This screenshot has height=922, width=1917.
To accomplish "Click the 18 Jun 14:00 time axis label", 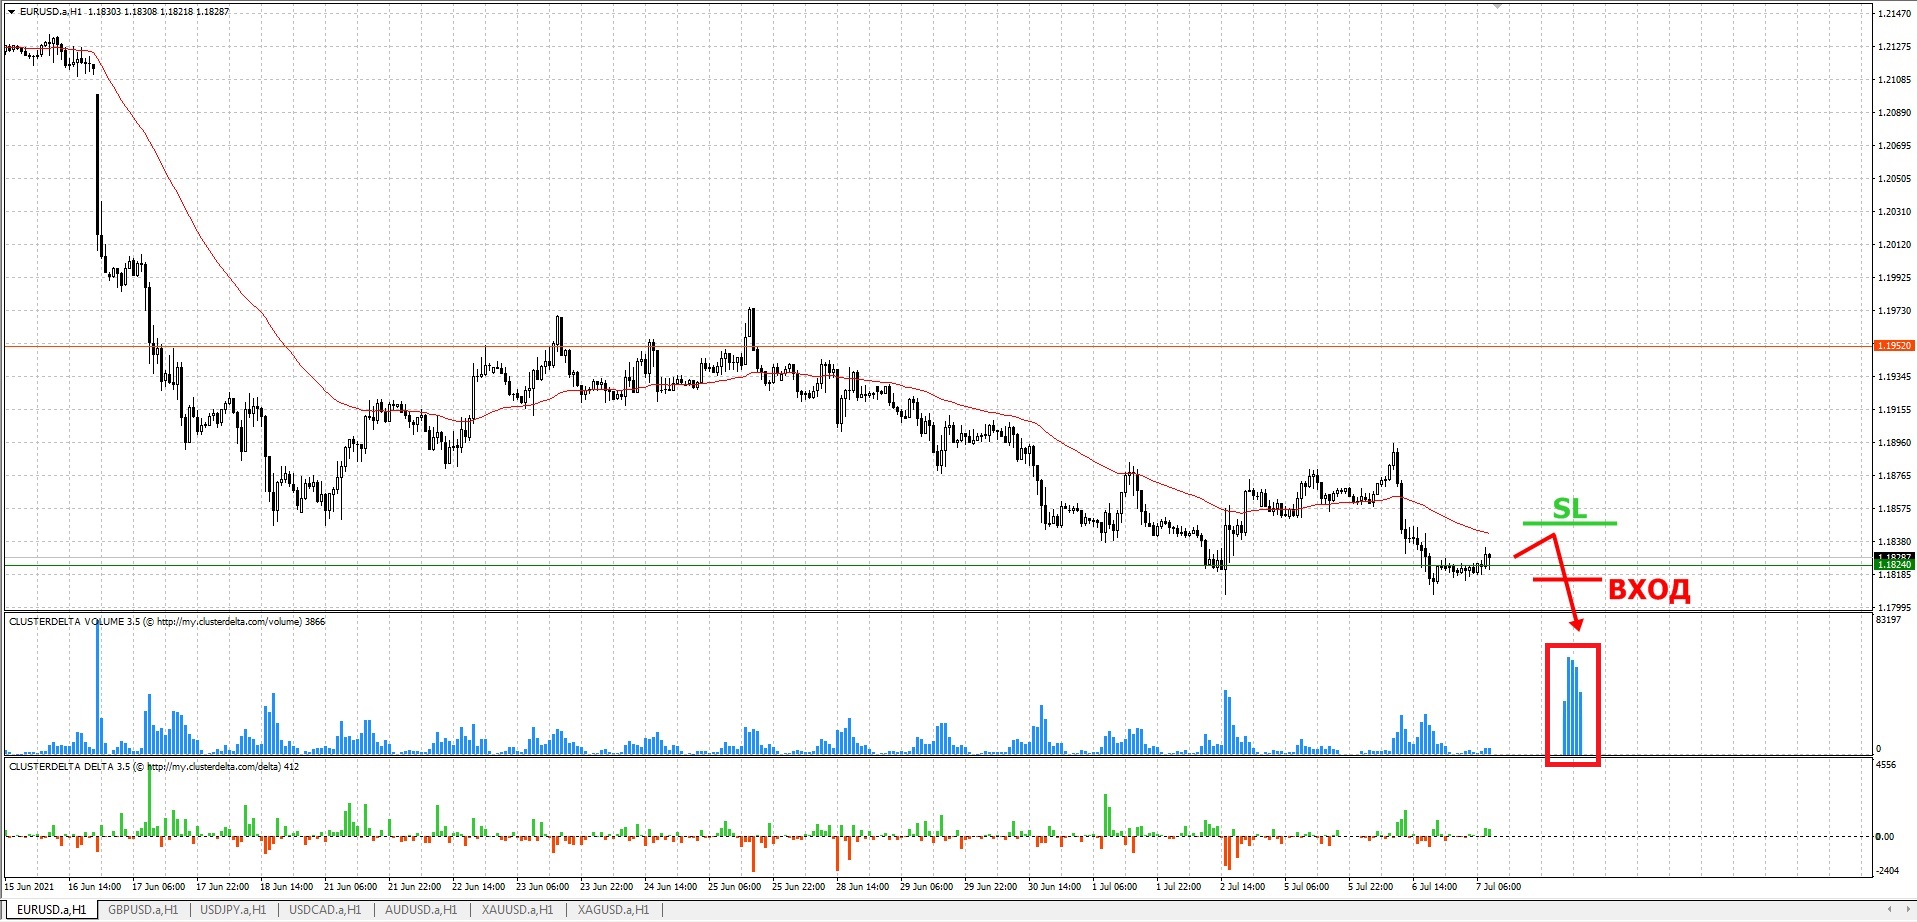I will point(286,887).
